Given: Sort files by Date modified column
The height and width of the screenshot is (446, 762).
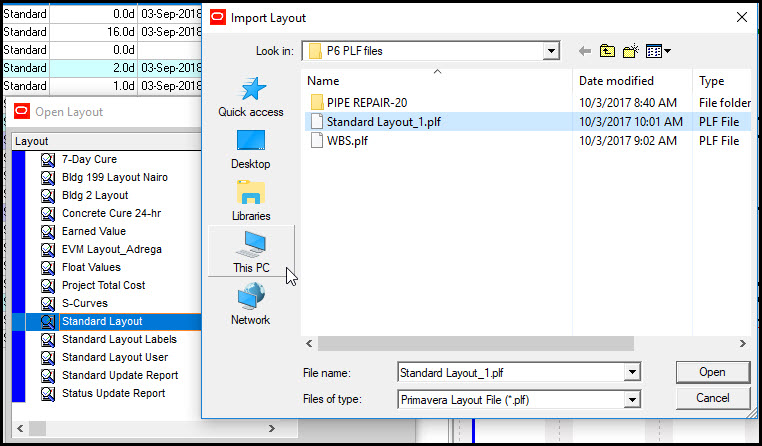Looking at the screenshot, I should click(x=616, y=81).
